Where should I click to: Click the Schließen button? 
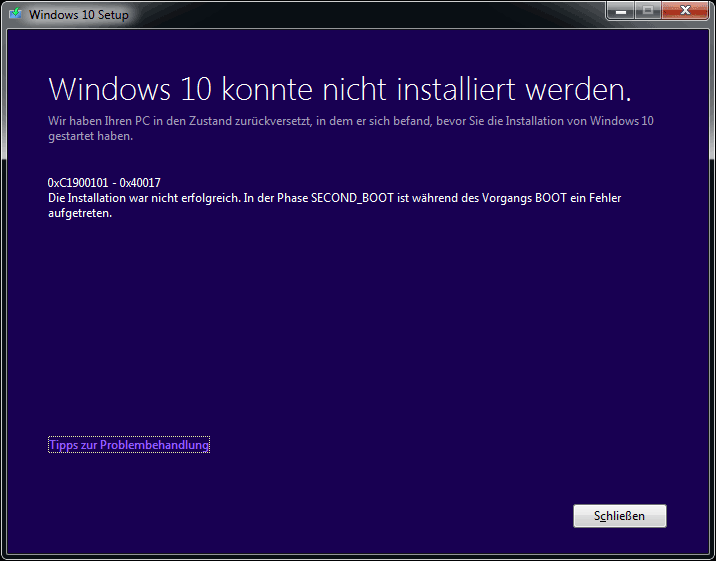point(620,516)
